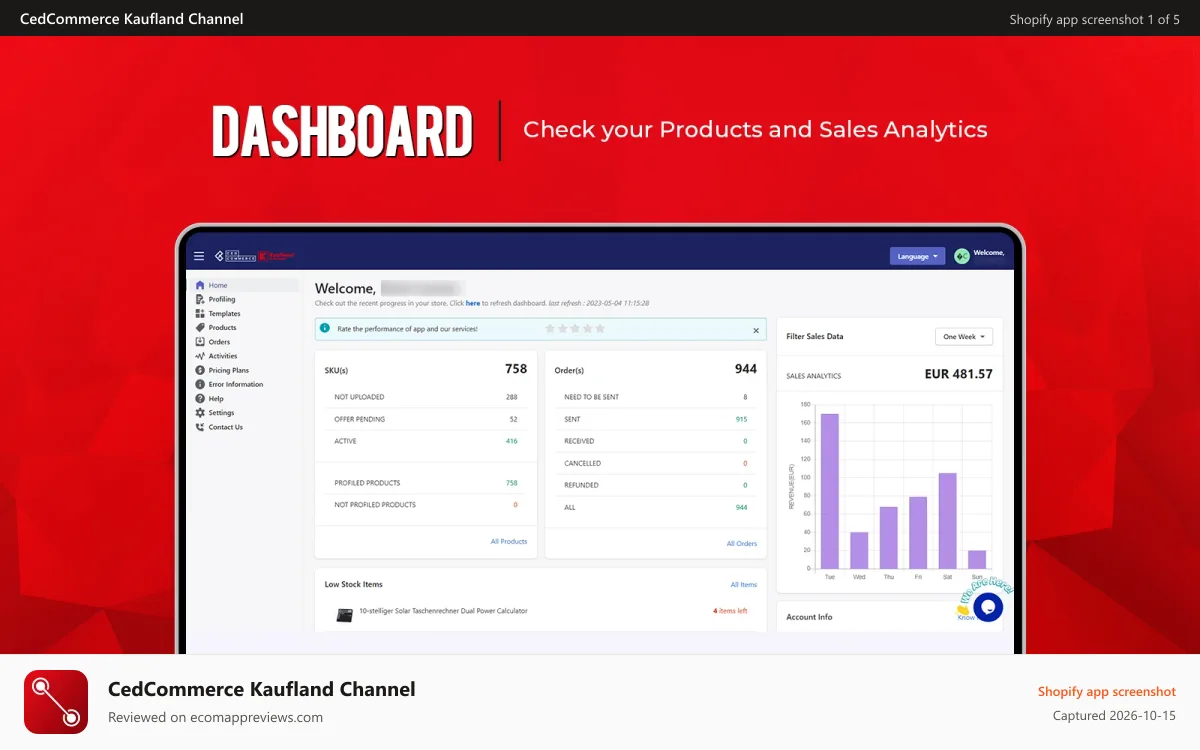Click the Thursday bar in sales chart
The height and width of the screenshot is (750, 1200).
tap(888, 537)
